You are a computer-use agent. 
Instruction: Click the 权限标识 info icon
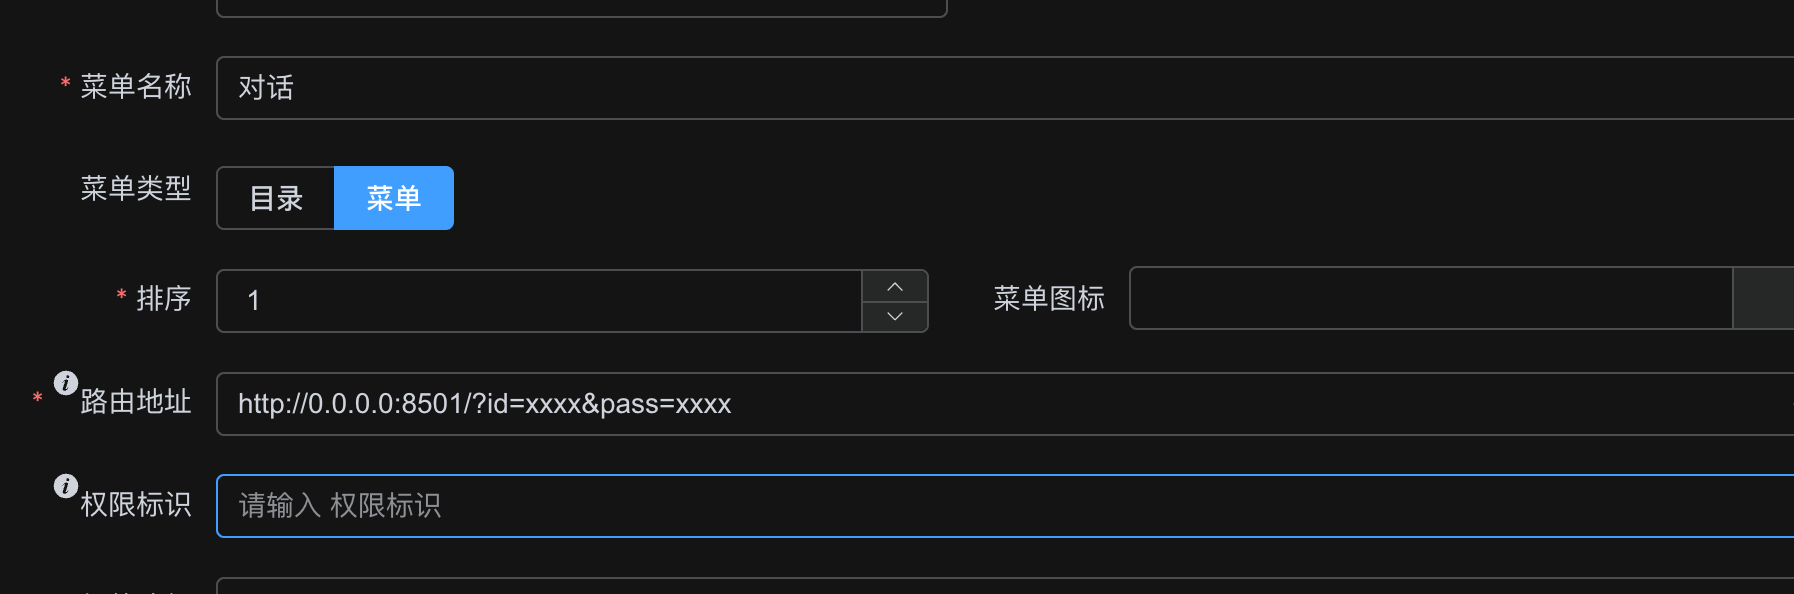[66, 486]
